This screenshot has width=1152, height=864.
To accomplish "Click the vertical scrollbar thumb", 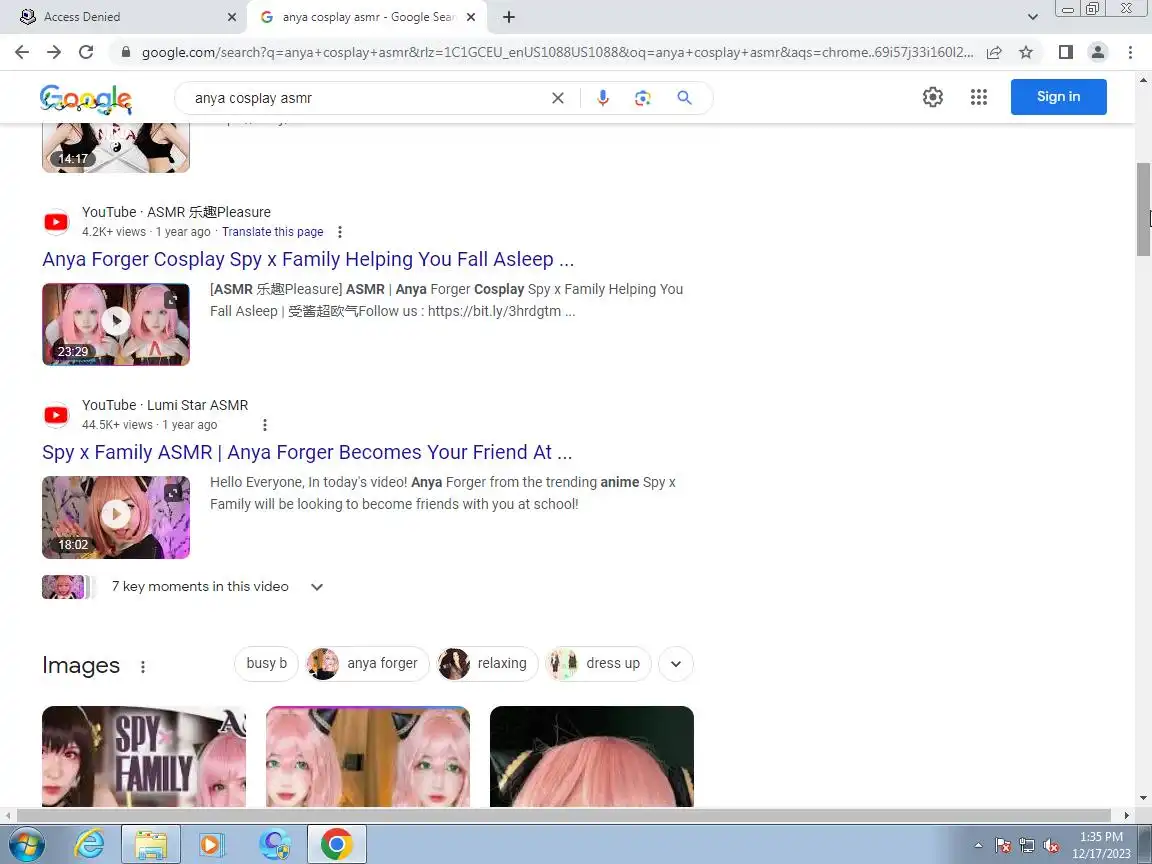I will (1143, 209).
